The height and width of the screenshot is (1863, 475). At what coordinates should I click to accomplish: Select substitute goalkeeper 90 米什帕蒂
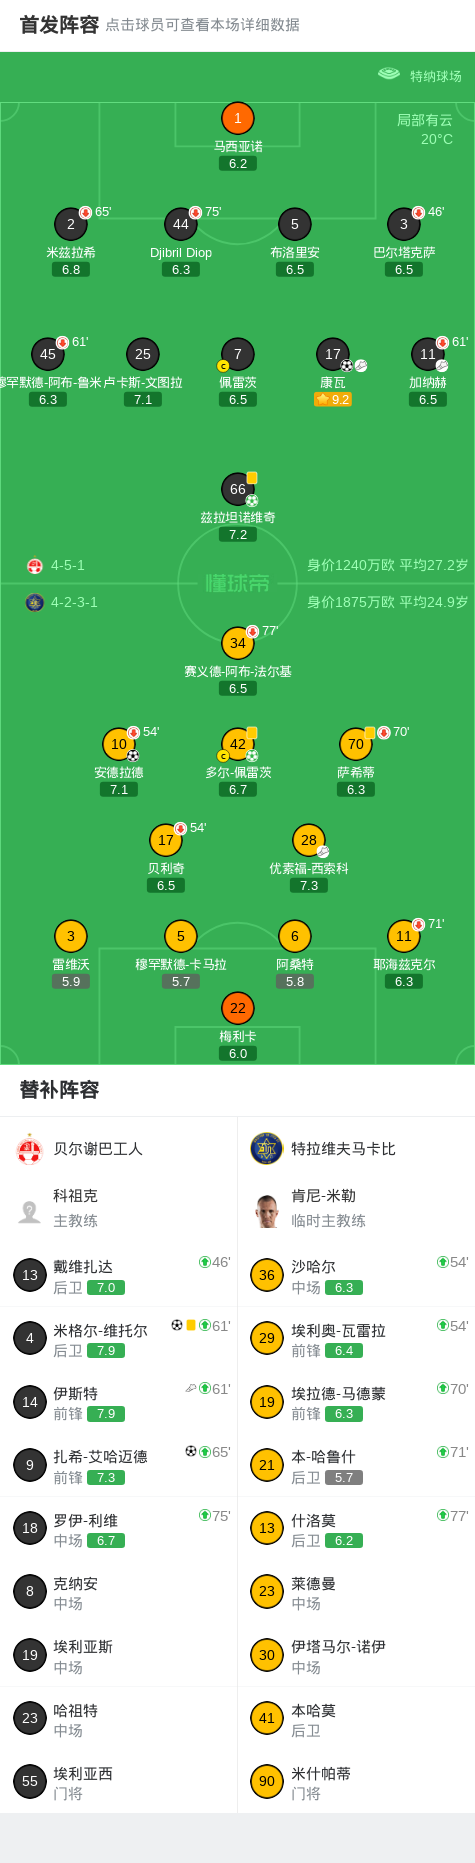pyautogui.click(x=356, y=1781)
